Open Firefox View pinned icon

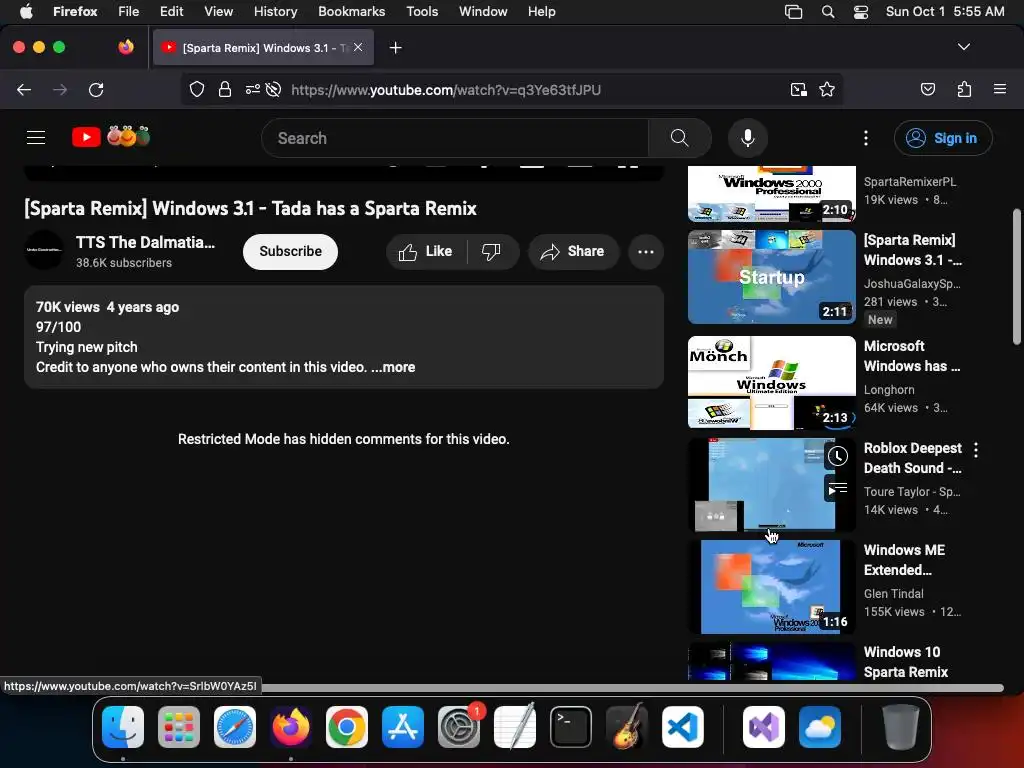pos(126,47)
